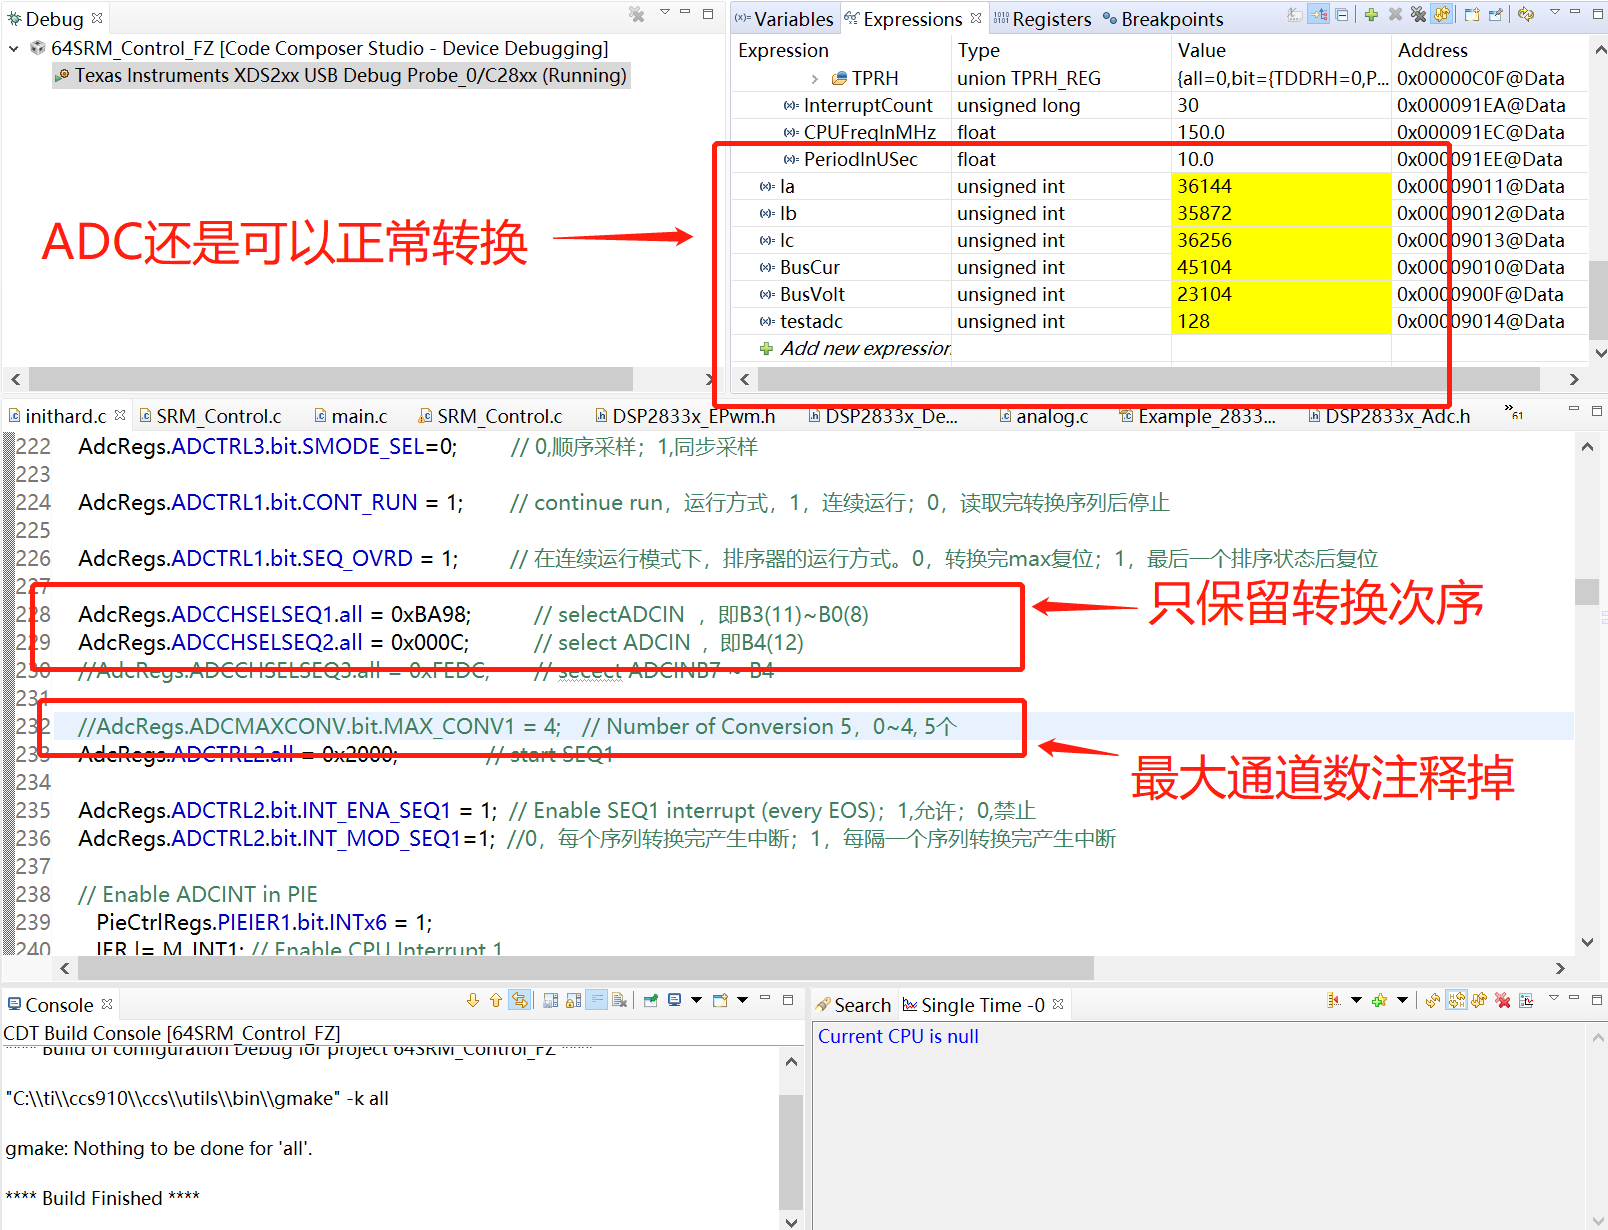Open Expressions view menu dropdown triangle
The image size is (1608, 1230).
click(x=1555, y=13)
